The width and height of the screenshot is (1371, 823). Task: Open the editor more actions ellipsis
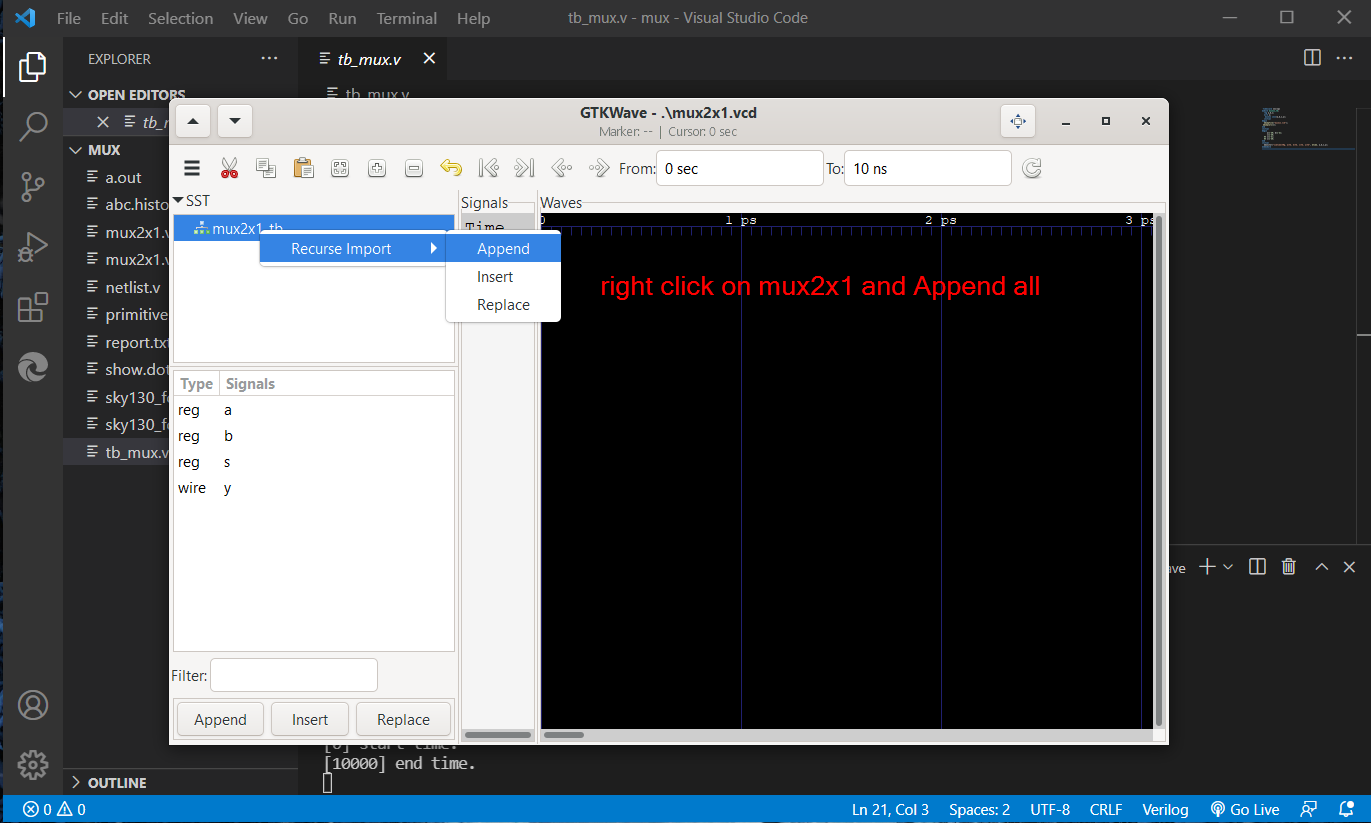tap(1346, 58)
